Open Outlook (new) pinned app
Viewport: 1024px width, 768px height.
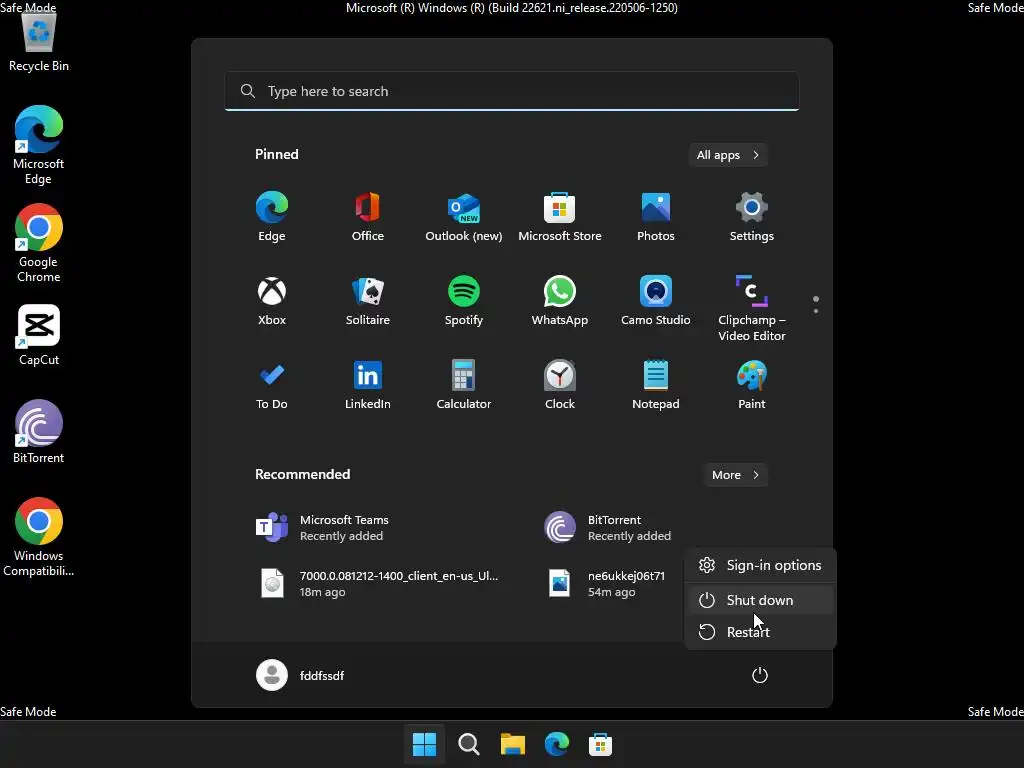pos(464,217)
